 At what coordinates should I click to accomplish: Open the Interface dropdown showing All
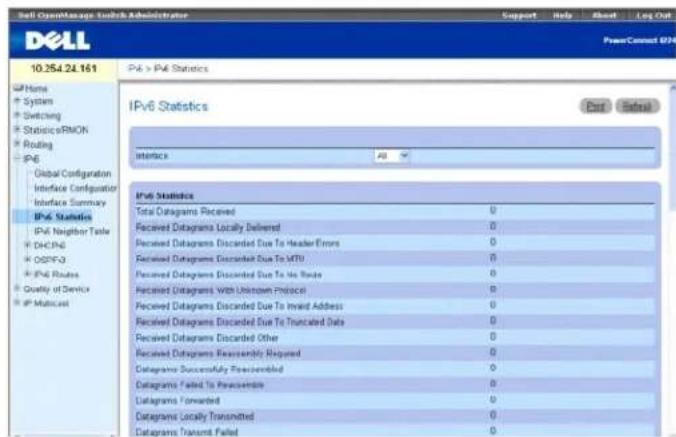[391, 156]
